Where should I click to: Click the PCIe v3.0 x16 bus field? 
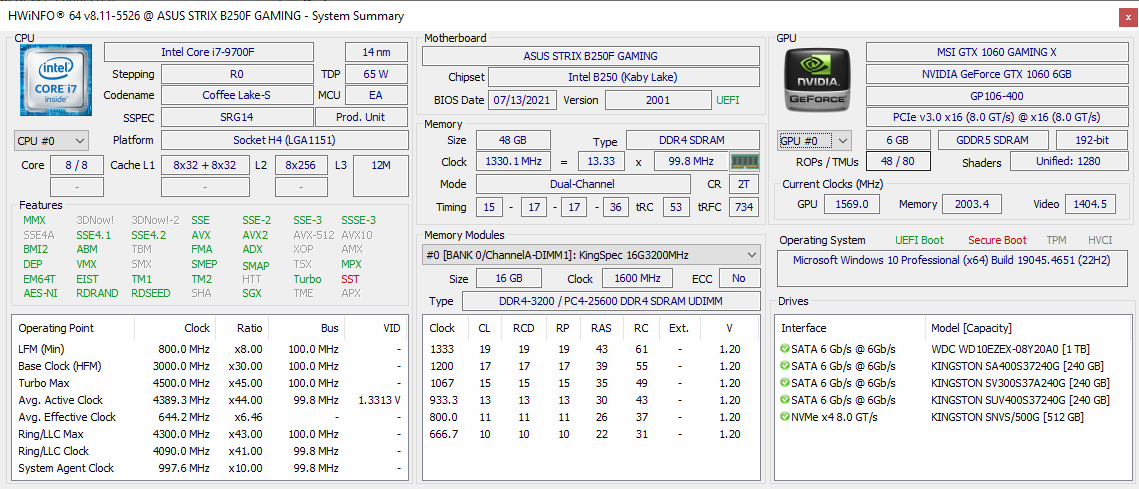(997, 117)
